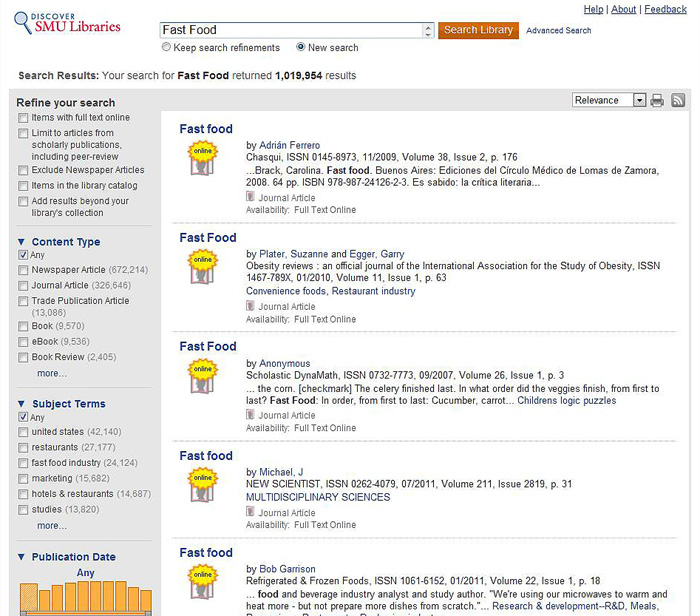Open the Help link in the top menu

pos(593,9)
